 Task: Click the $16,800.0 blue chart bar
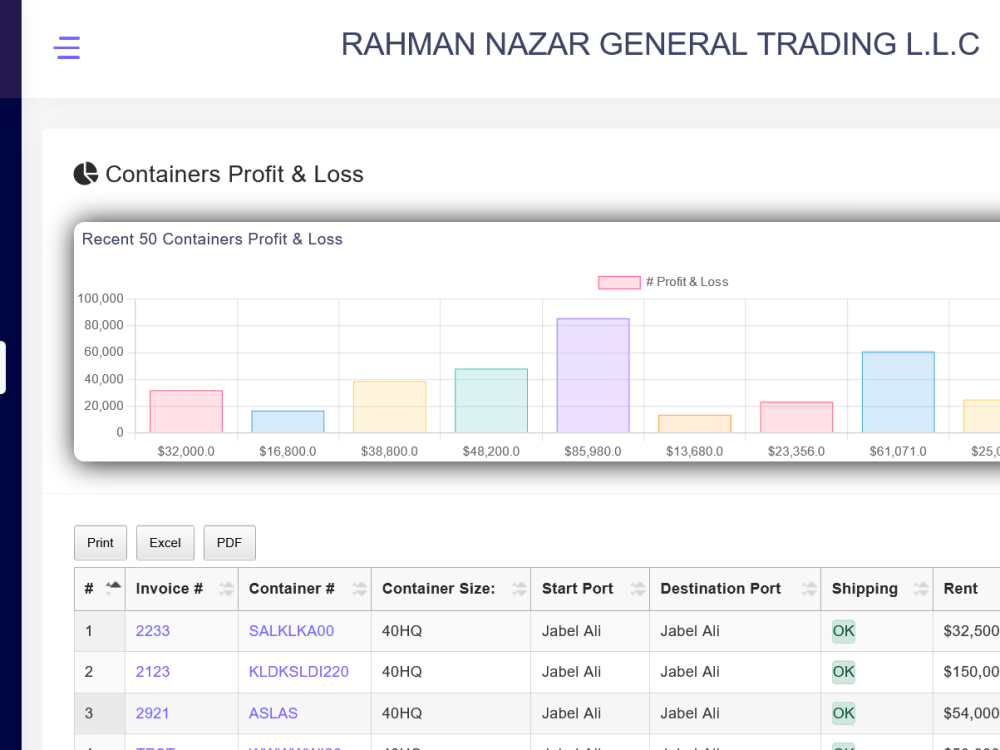(288, 422)
